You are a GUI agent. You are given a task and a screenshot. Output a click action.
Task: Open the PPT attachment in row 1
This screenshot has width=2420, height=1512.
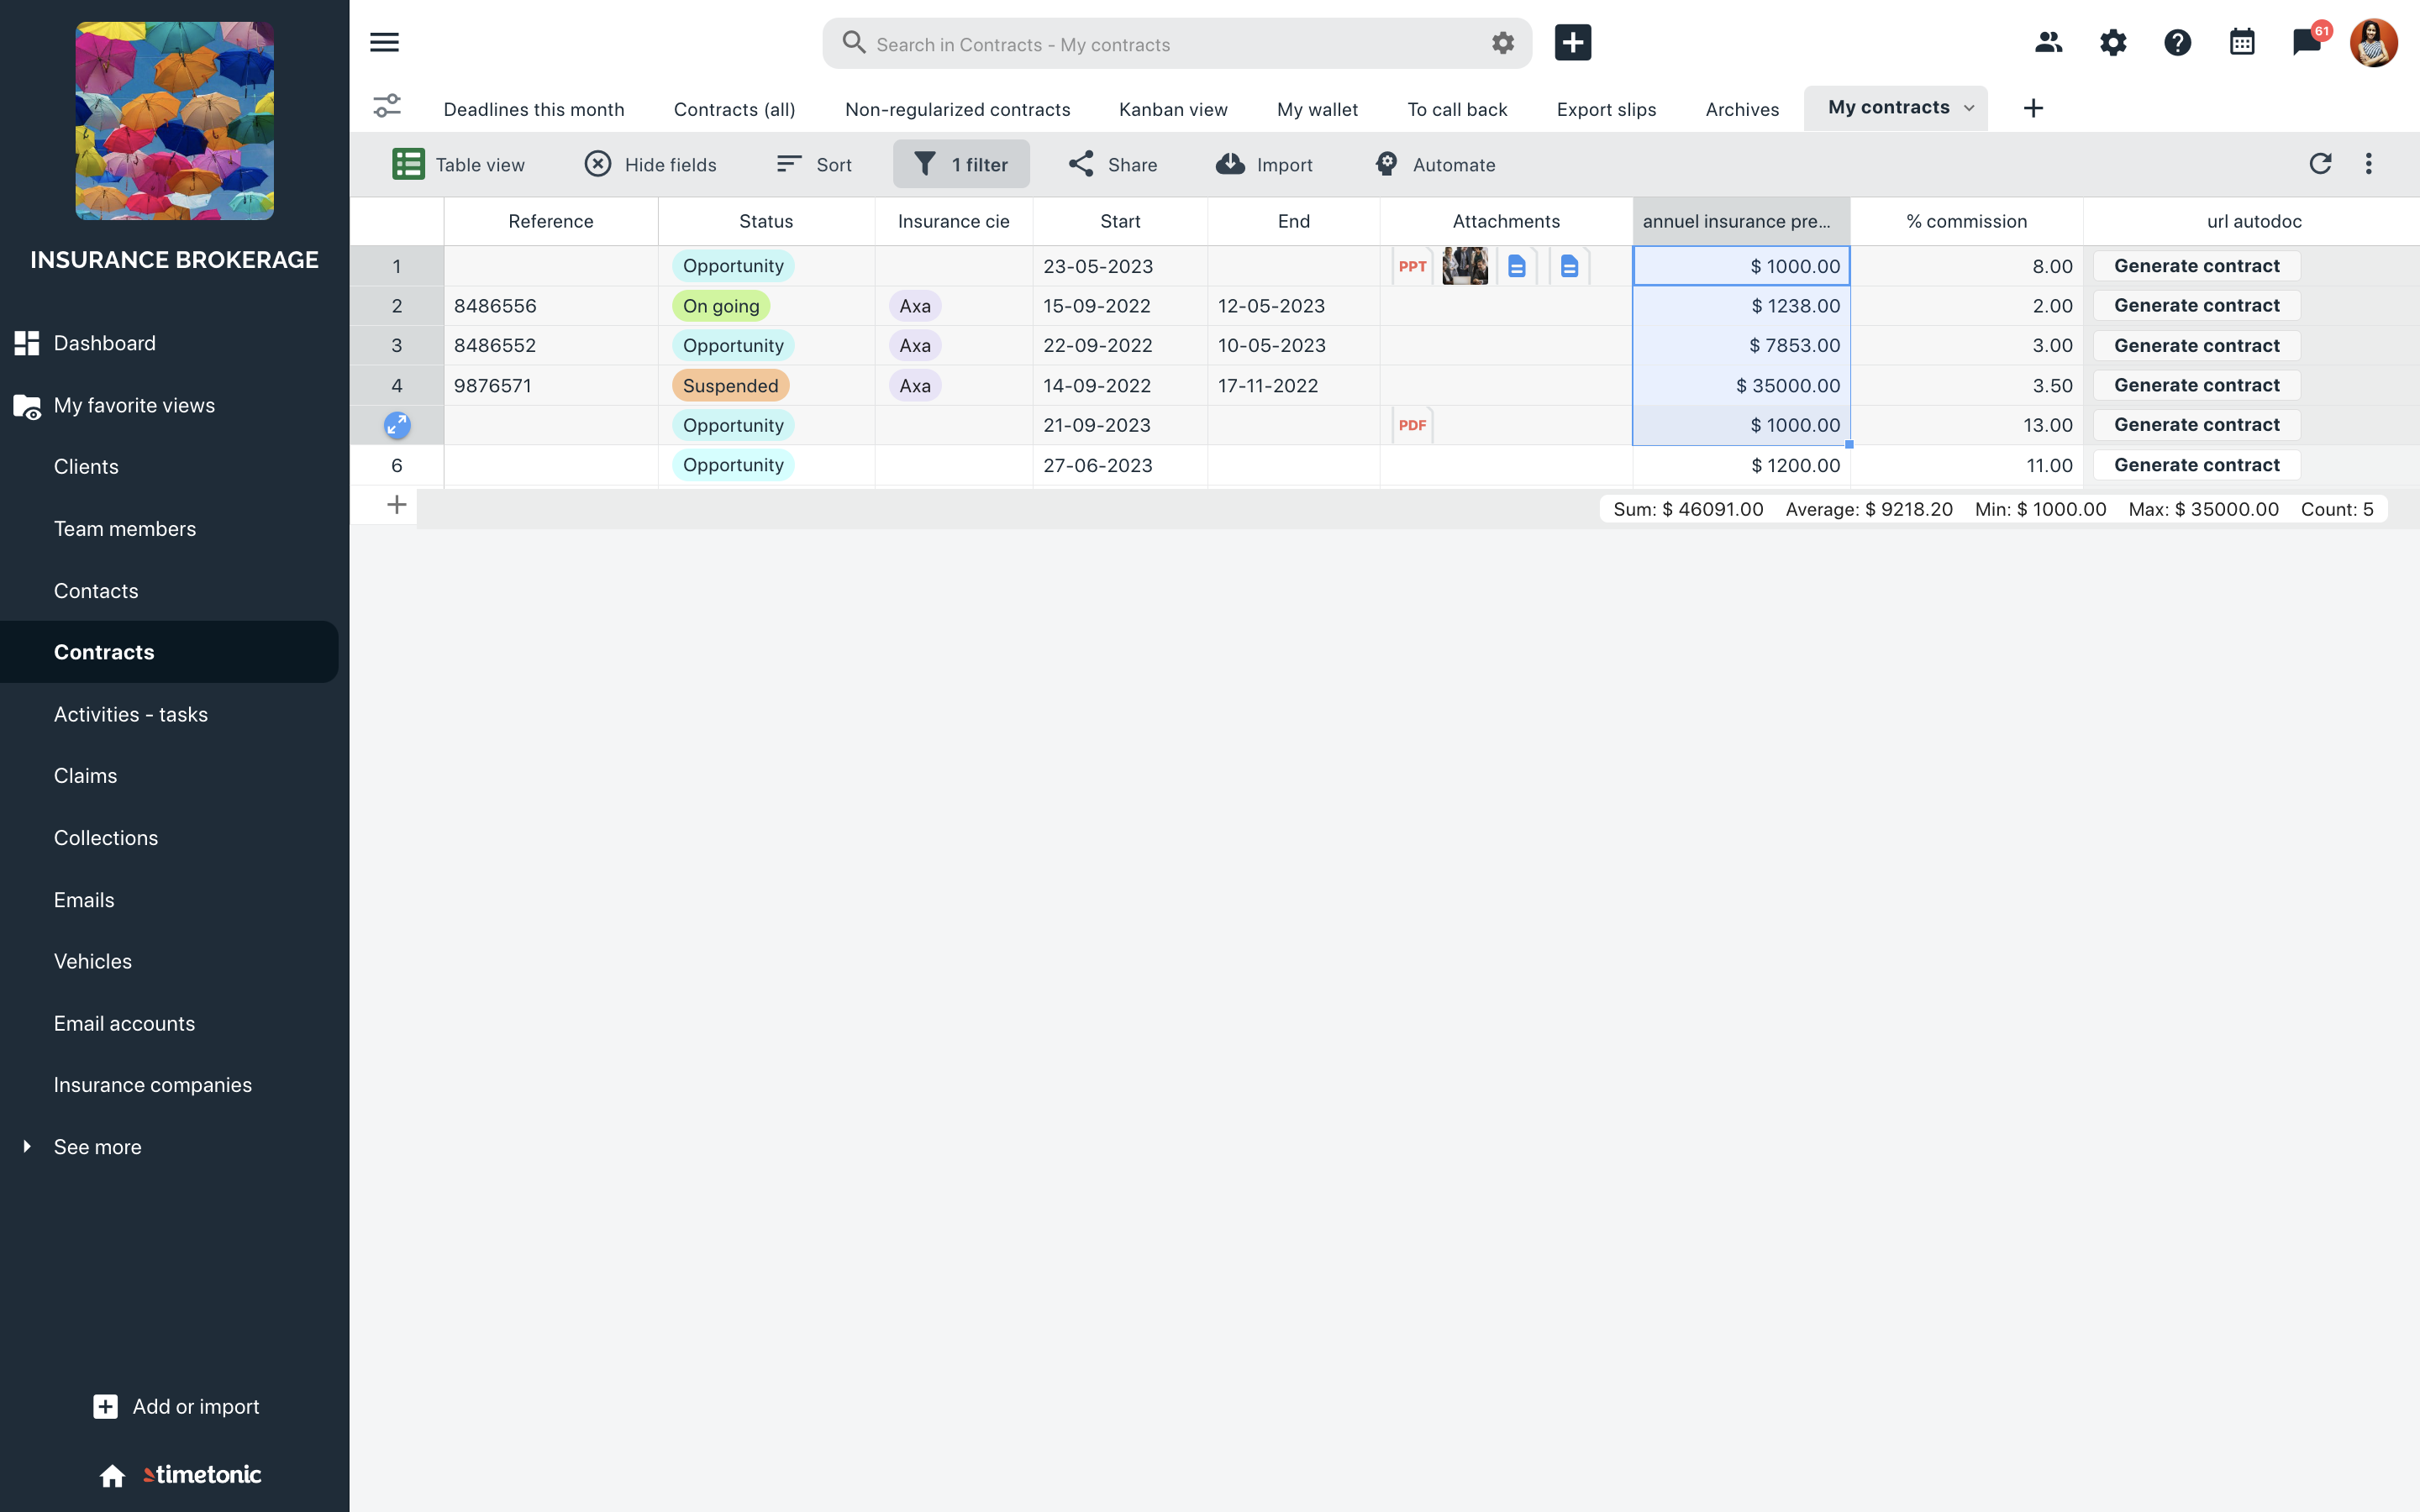pyautogui.click(x=1412, y=266)
